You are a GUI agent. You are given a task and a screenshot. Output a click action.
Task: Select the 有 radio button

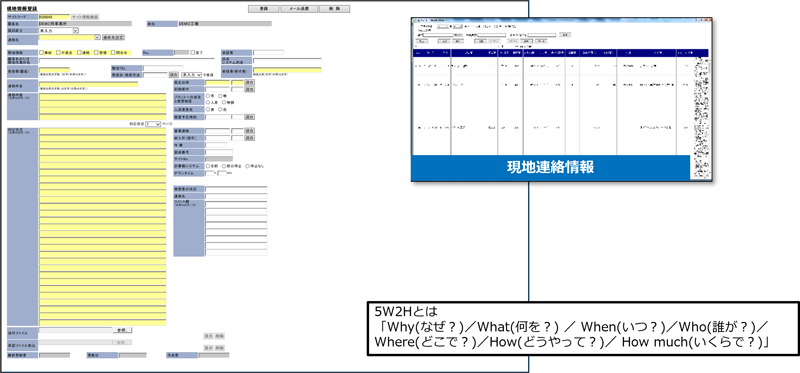(x=208, y=96)
